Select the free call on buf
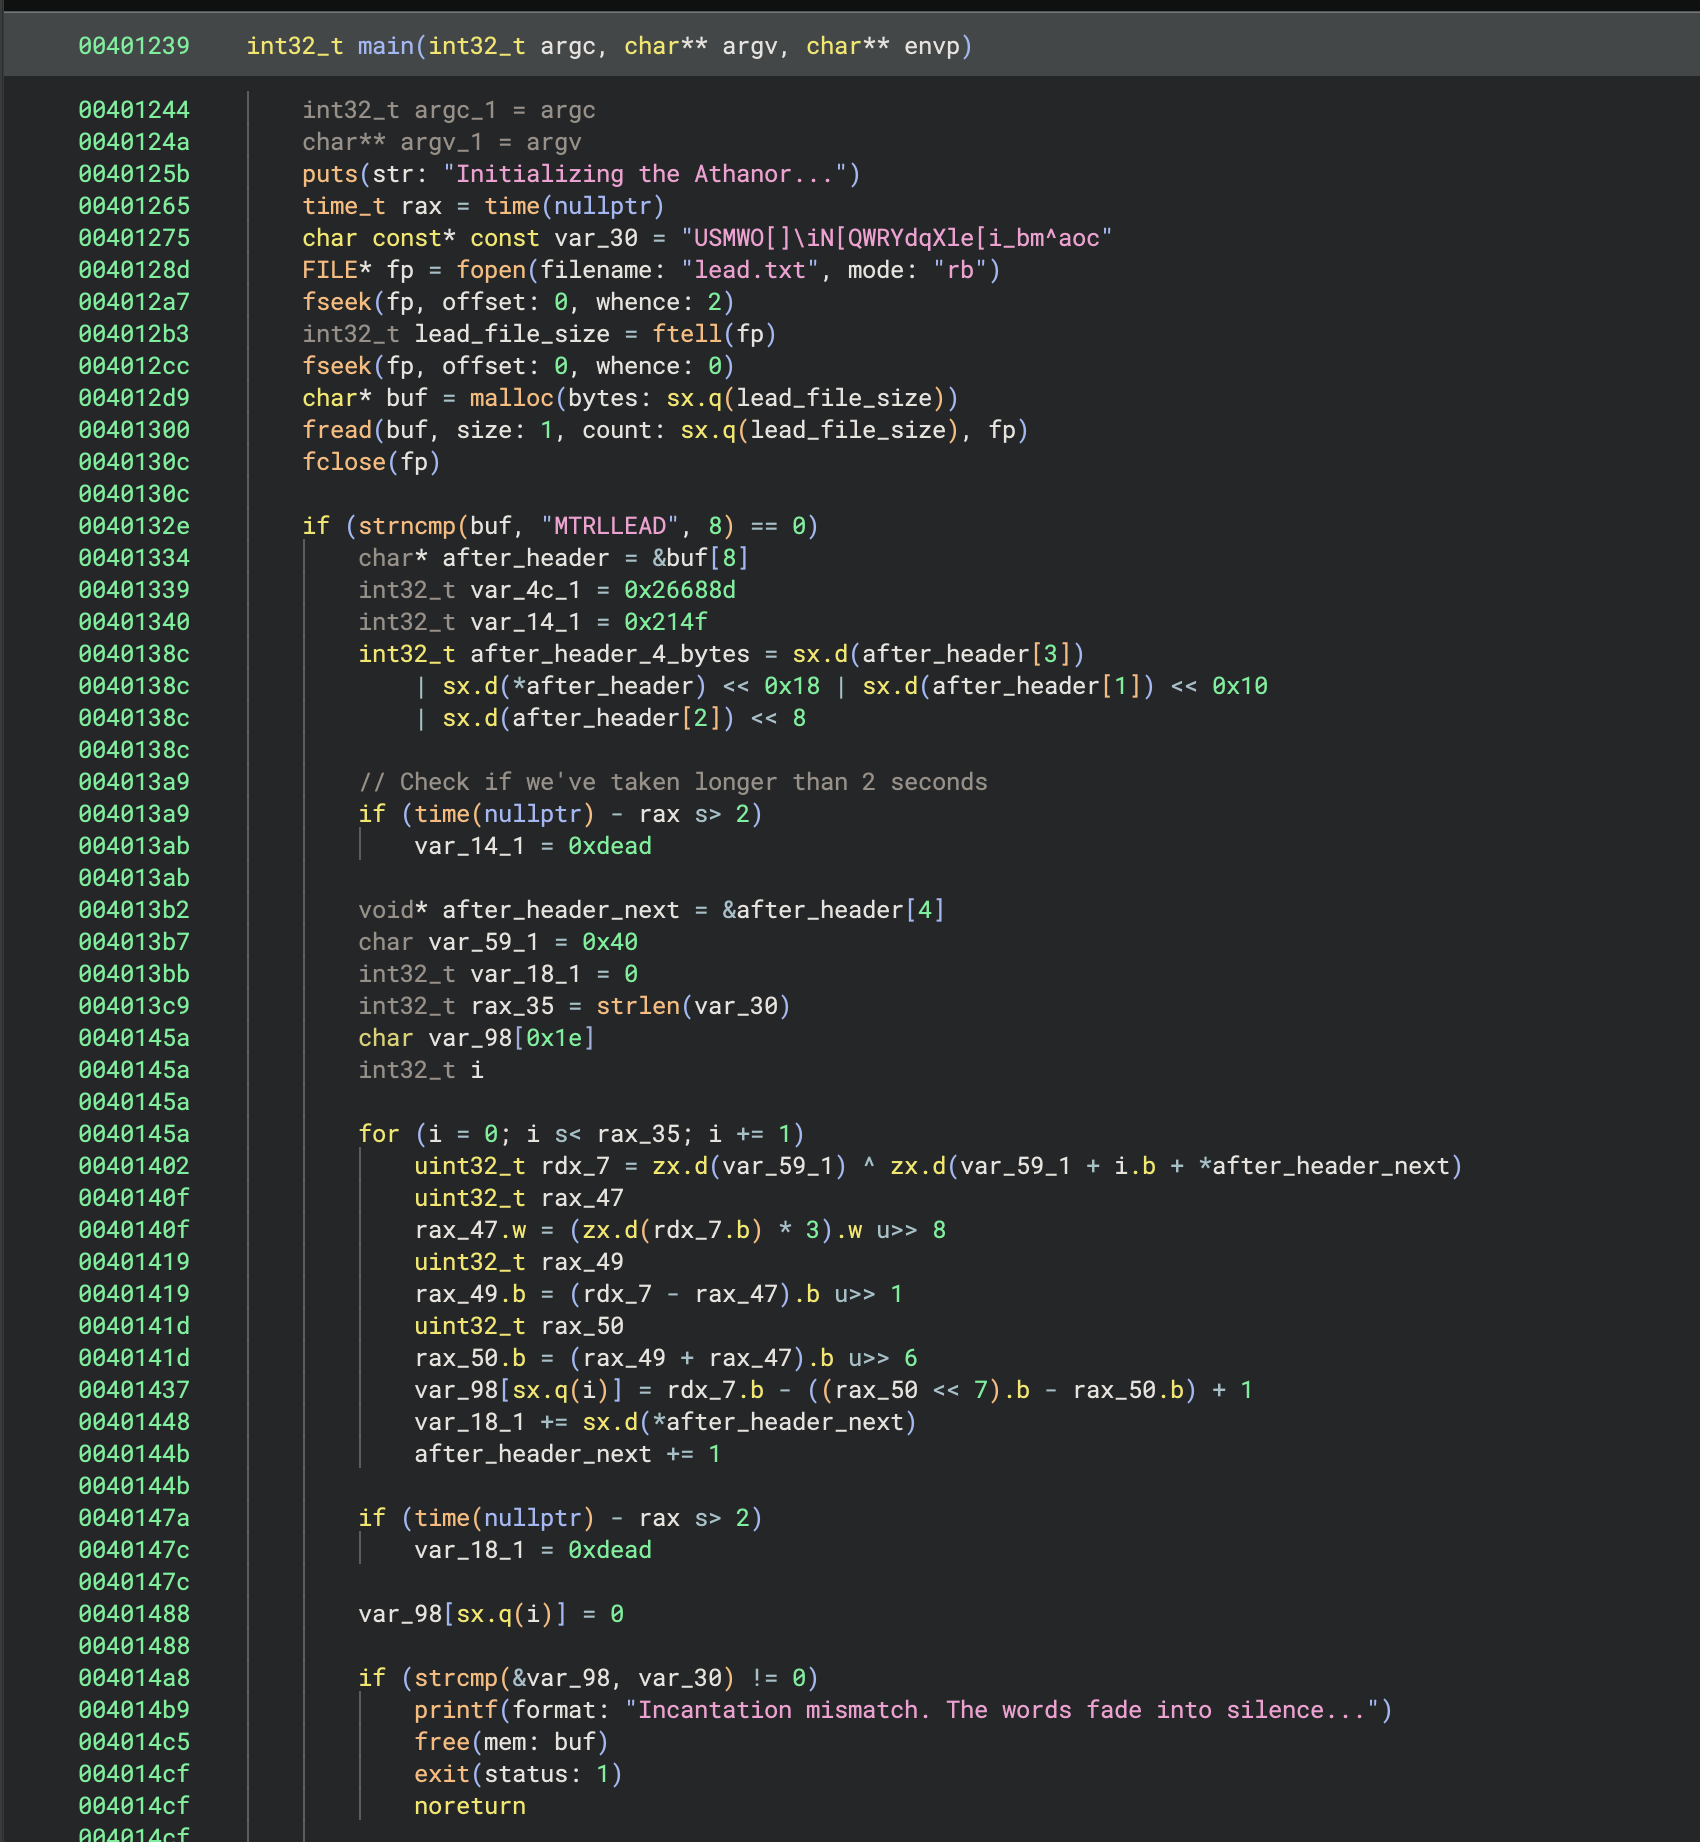The width and height of the screenshot is (1700, 1842). (445, 1742)
